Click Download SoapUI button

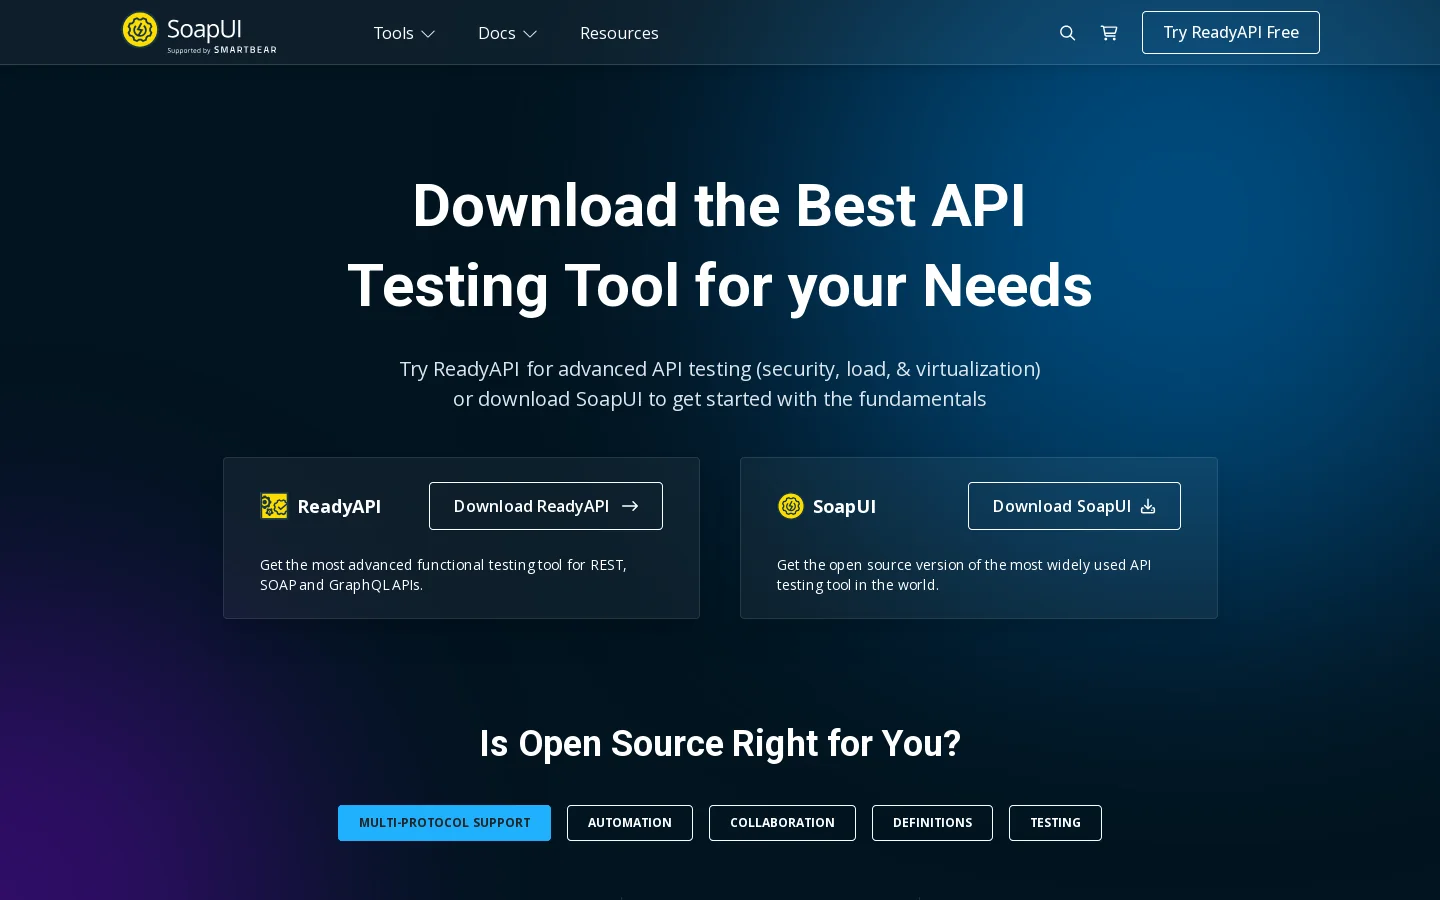(1074, 506)
